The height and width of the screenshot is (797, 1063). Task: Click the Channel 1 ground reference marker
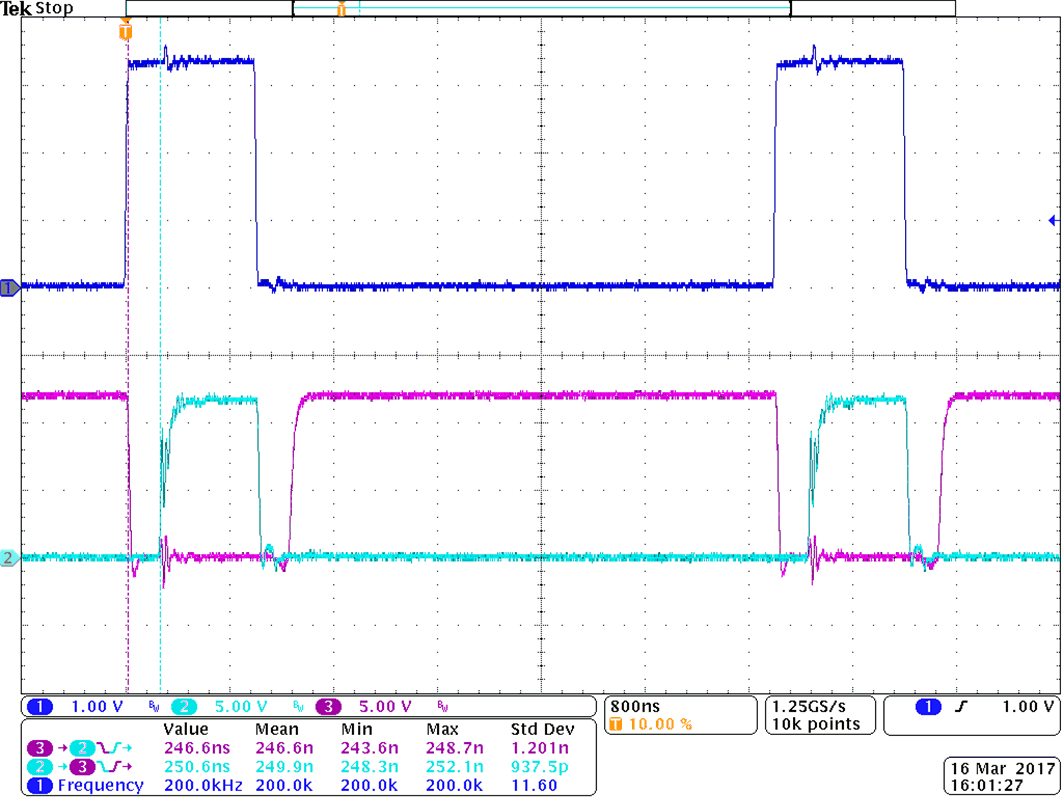[8, 287]
